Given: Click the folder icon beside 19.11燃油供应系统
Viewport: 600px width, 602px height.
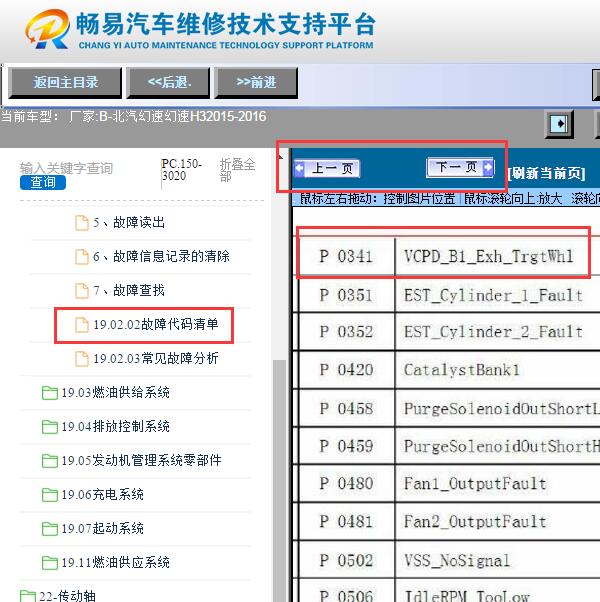Looking at the screenshot, I should tap(50, 562).
